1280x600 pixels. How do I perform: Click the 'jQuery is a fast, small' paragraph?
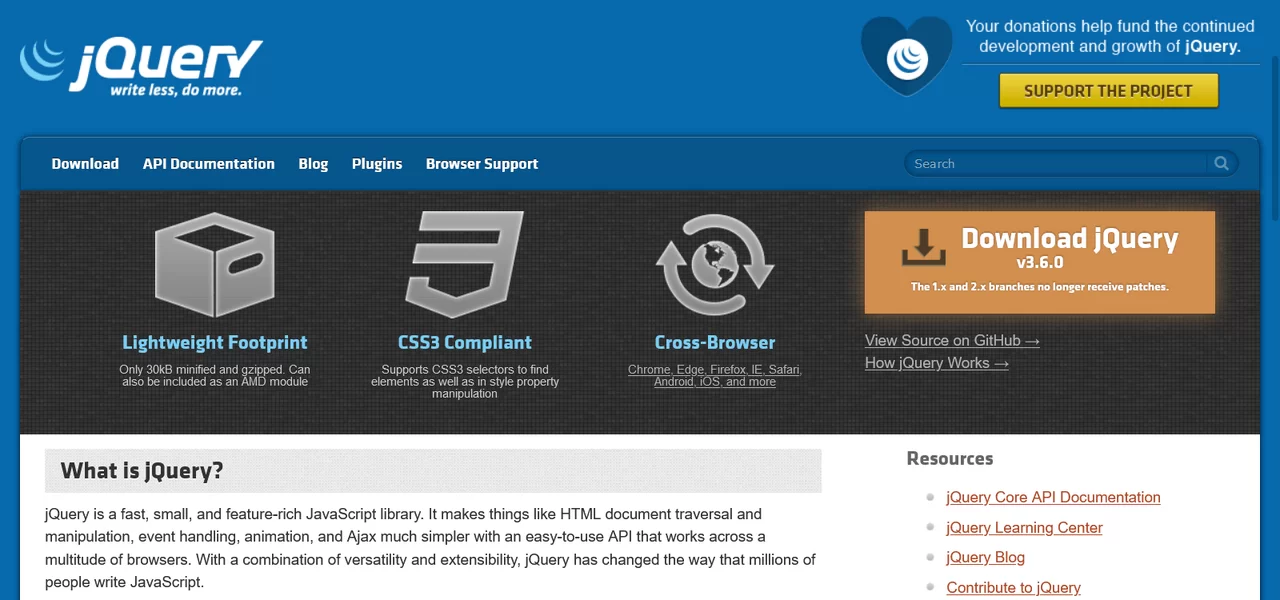[430, 548]
